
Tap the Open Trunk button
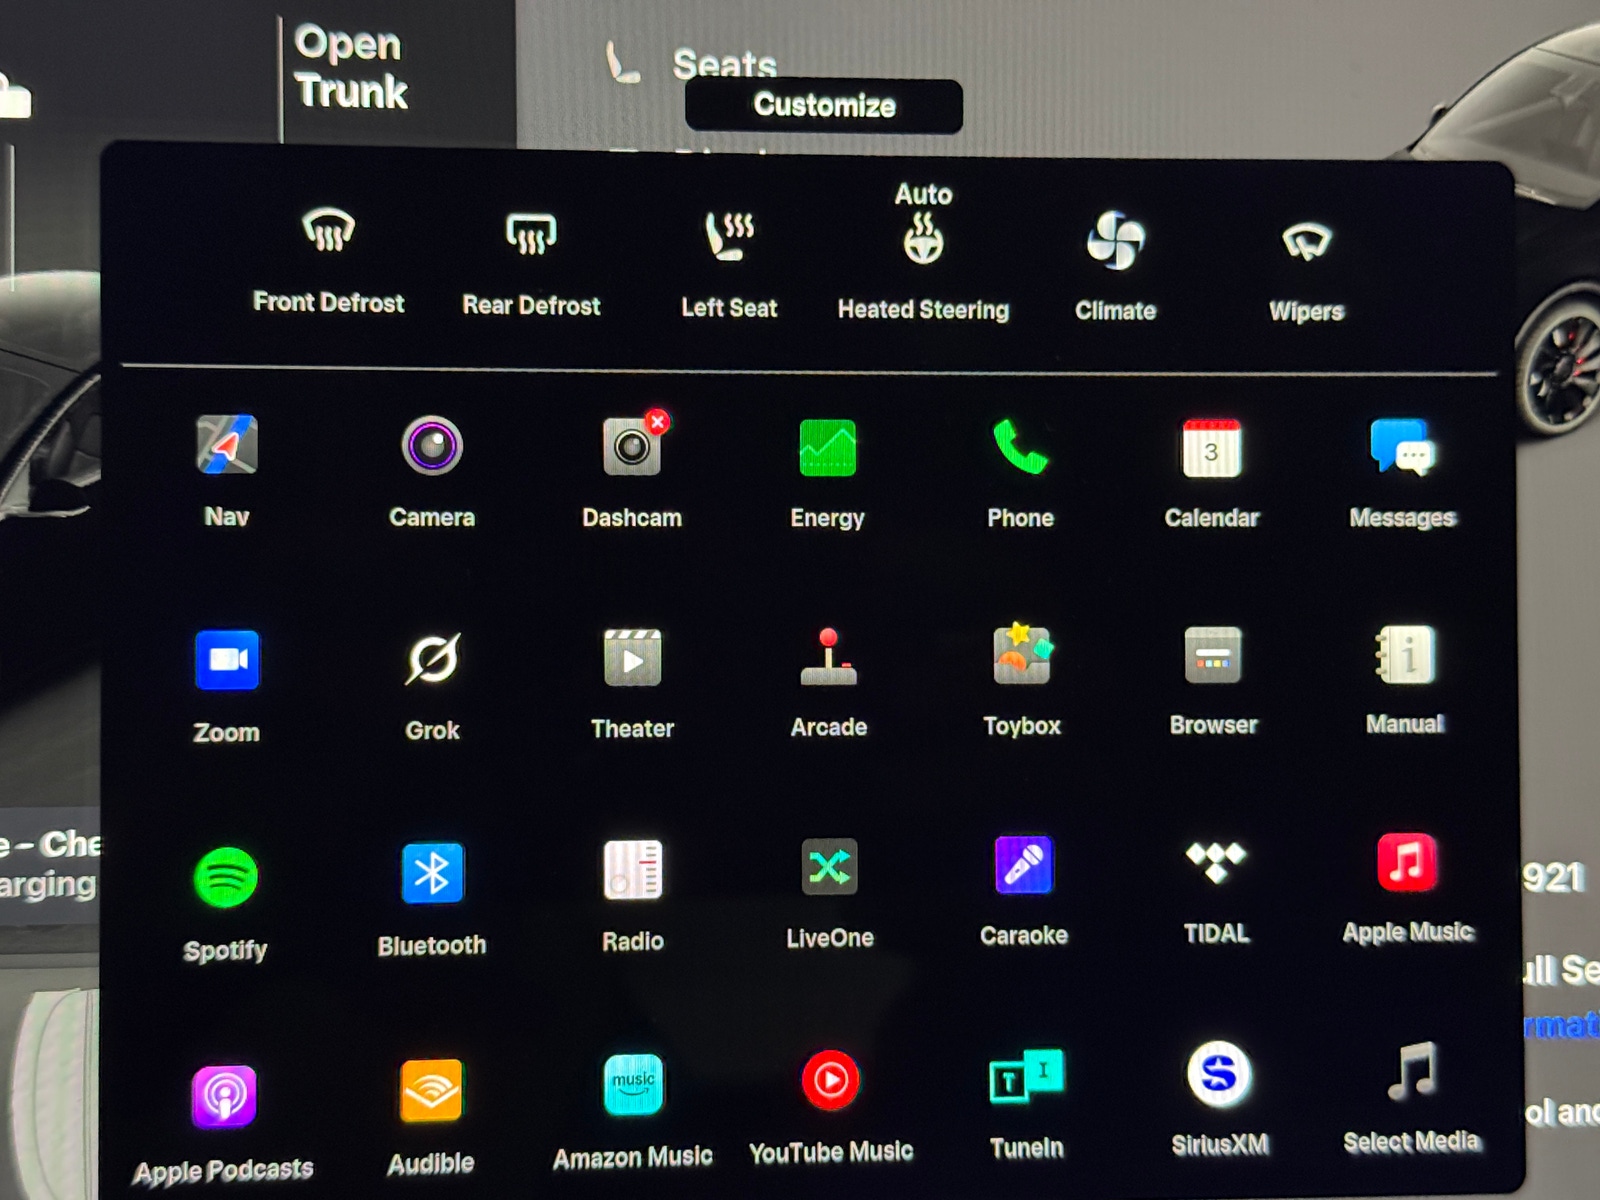(351, 67)
